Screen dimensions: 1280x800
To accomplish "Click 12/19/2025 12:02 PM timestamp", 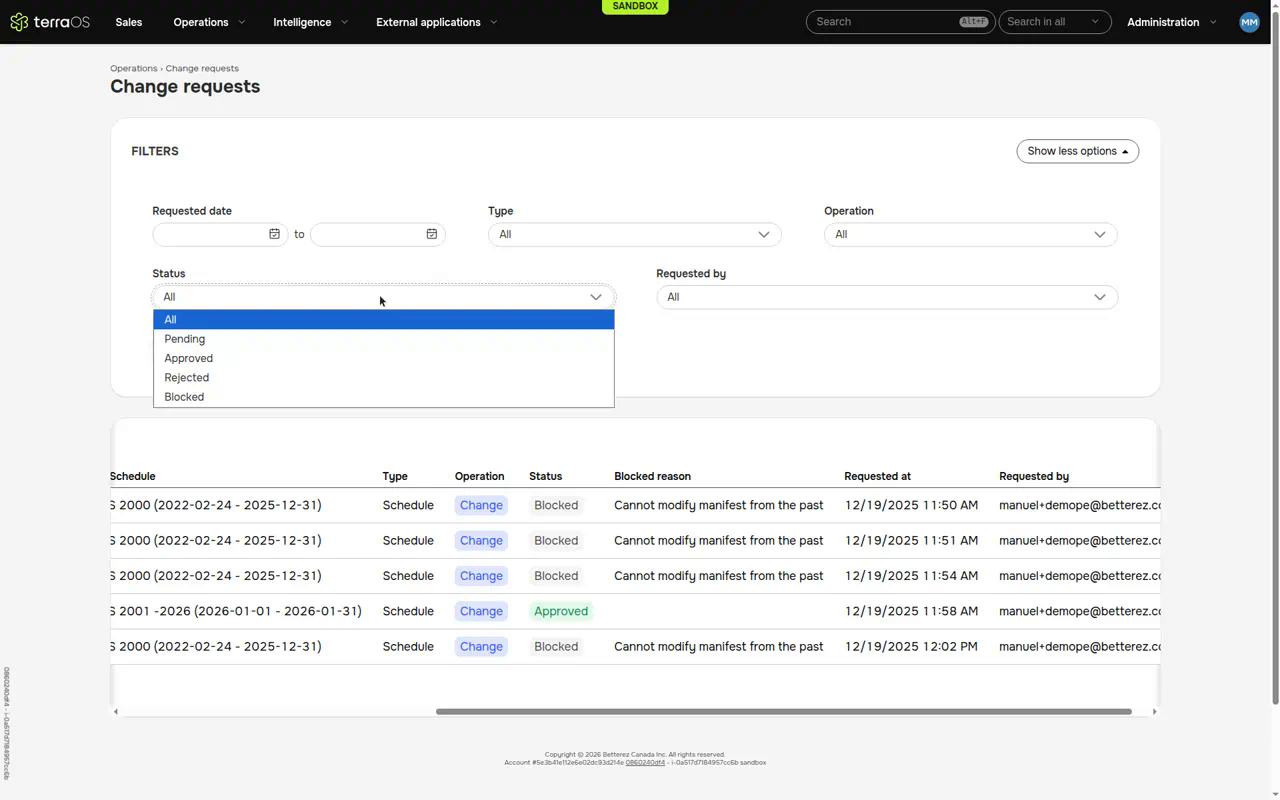I will click(x=911, y=647).
